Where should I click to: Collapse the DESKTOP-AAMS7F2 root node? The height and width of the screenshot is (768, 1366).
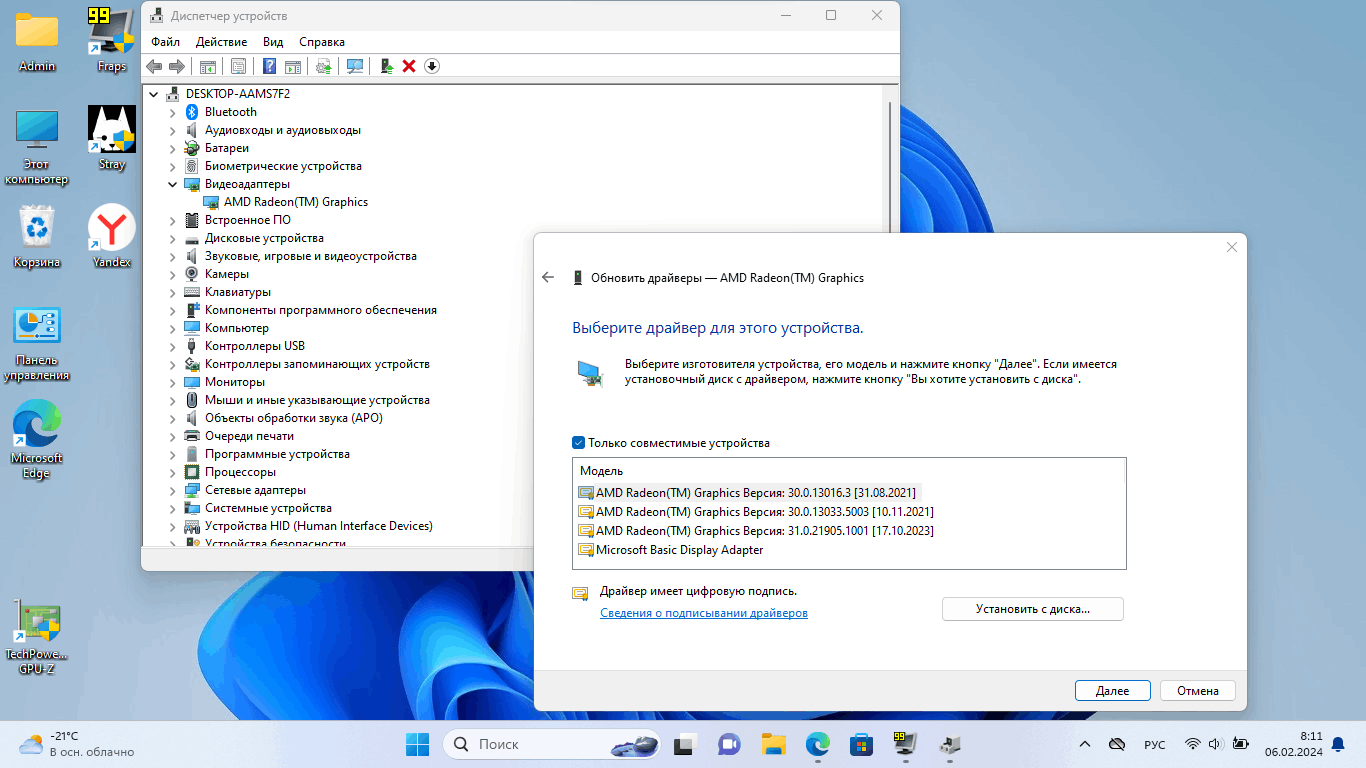(x=154, y=94)
